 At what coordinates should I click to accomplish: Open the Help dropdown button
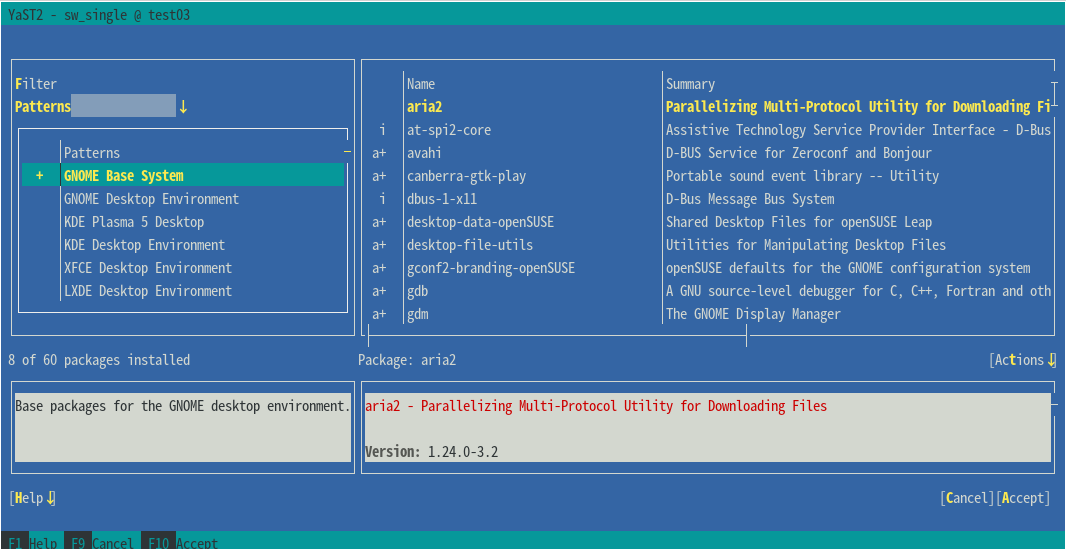tap(33, 498)
